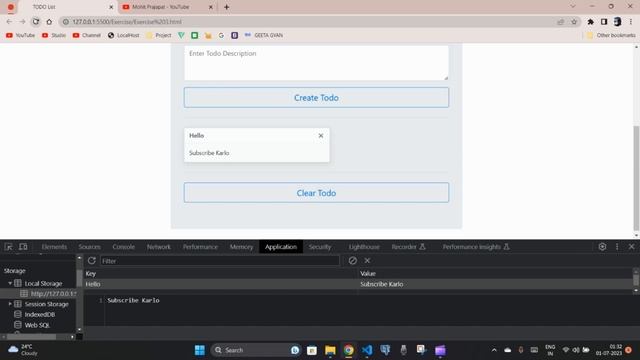Toggle the browser side panel icon

[604, 22]
